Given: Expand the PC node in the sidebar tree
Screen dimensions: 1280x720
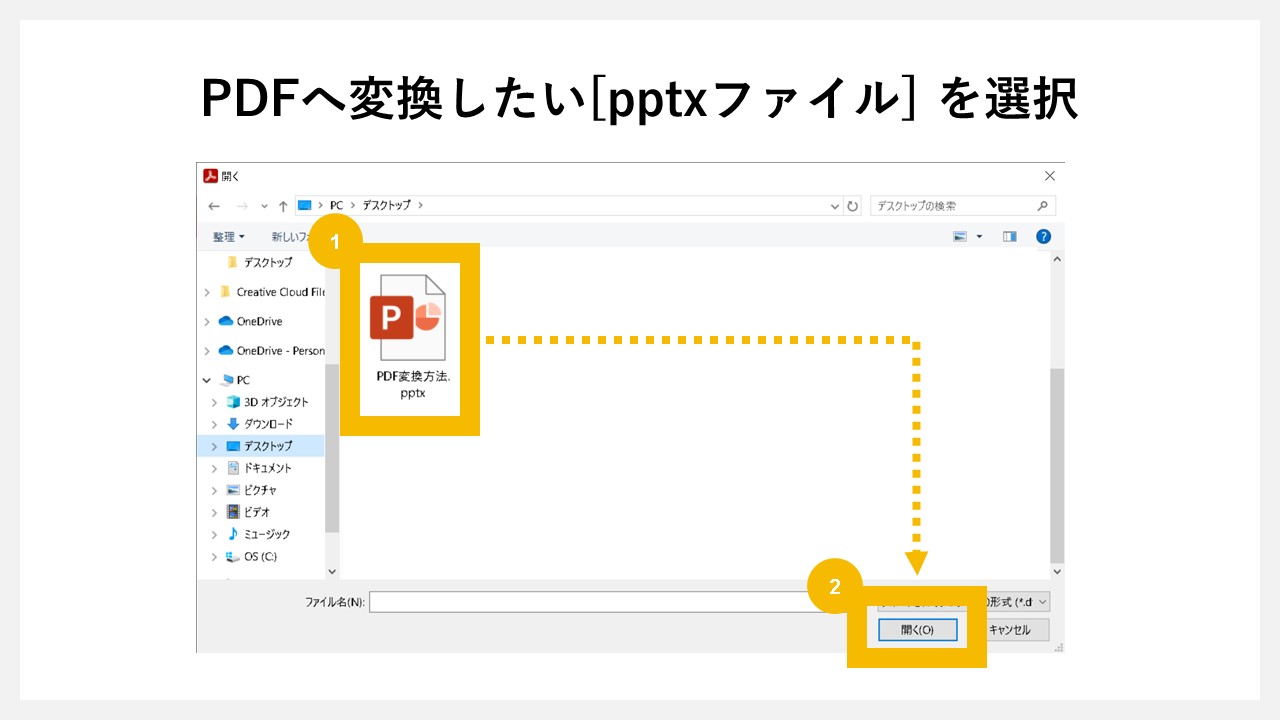Looking at the screenshot, I should click(207, 380).
